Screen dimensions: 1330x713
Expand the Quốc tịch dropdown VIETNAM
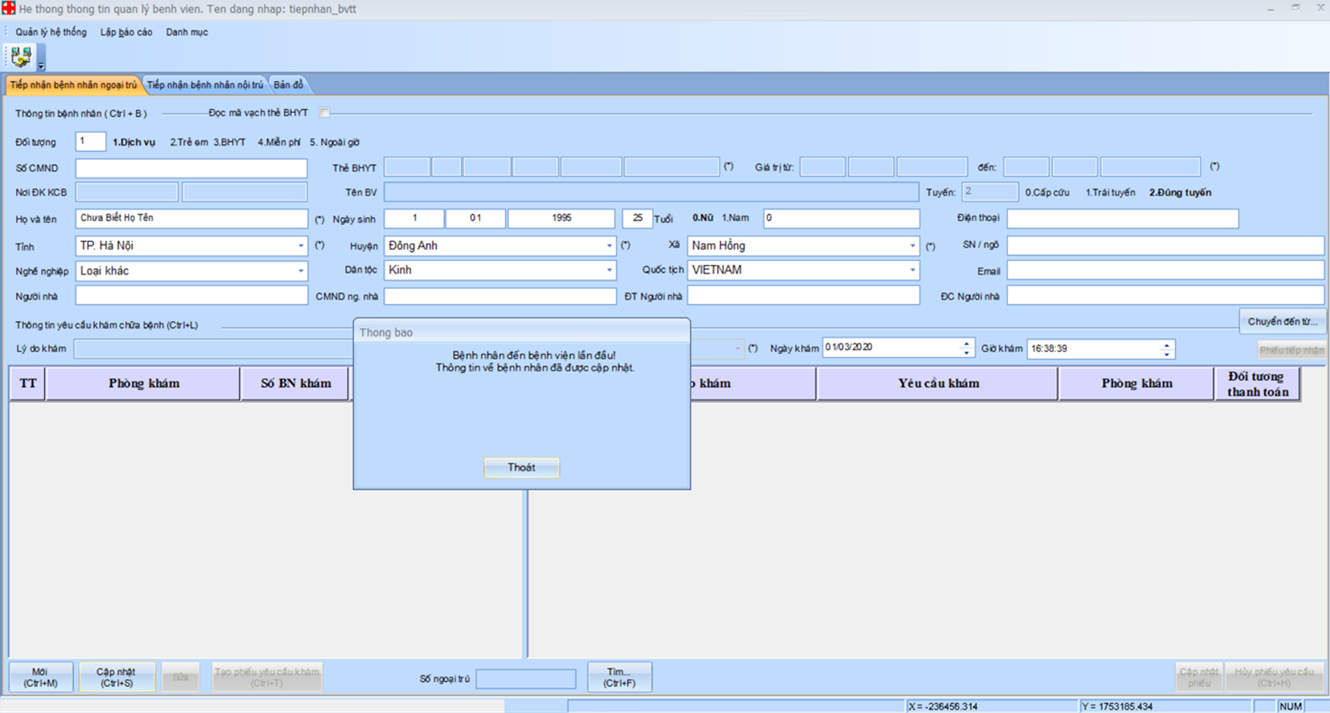[912, 270]
